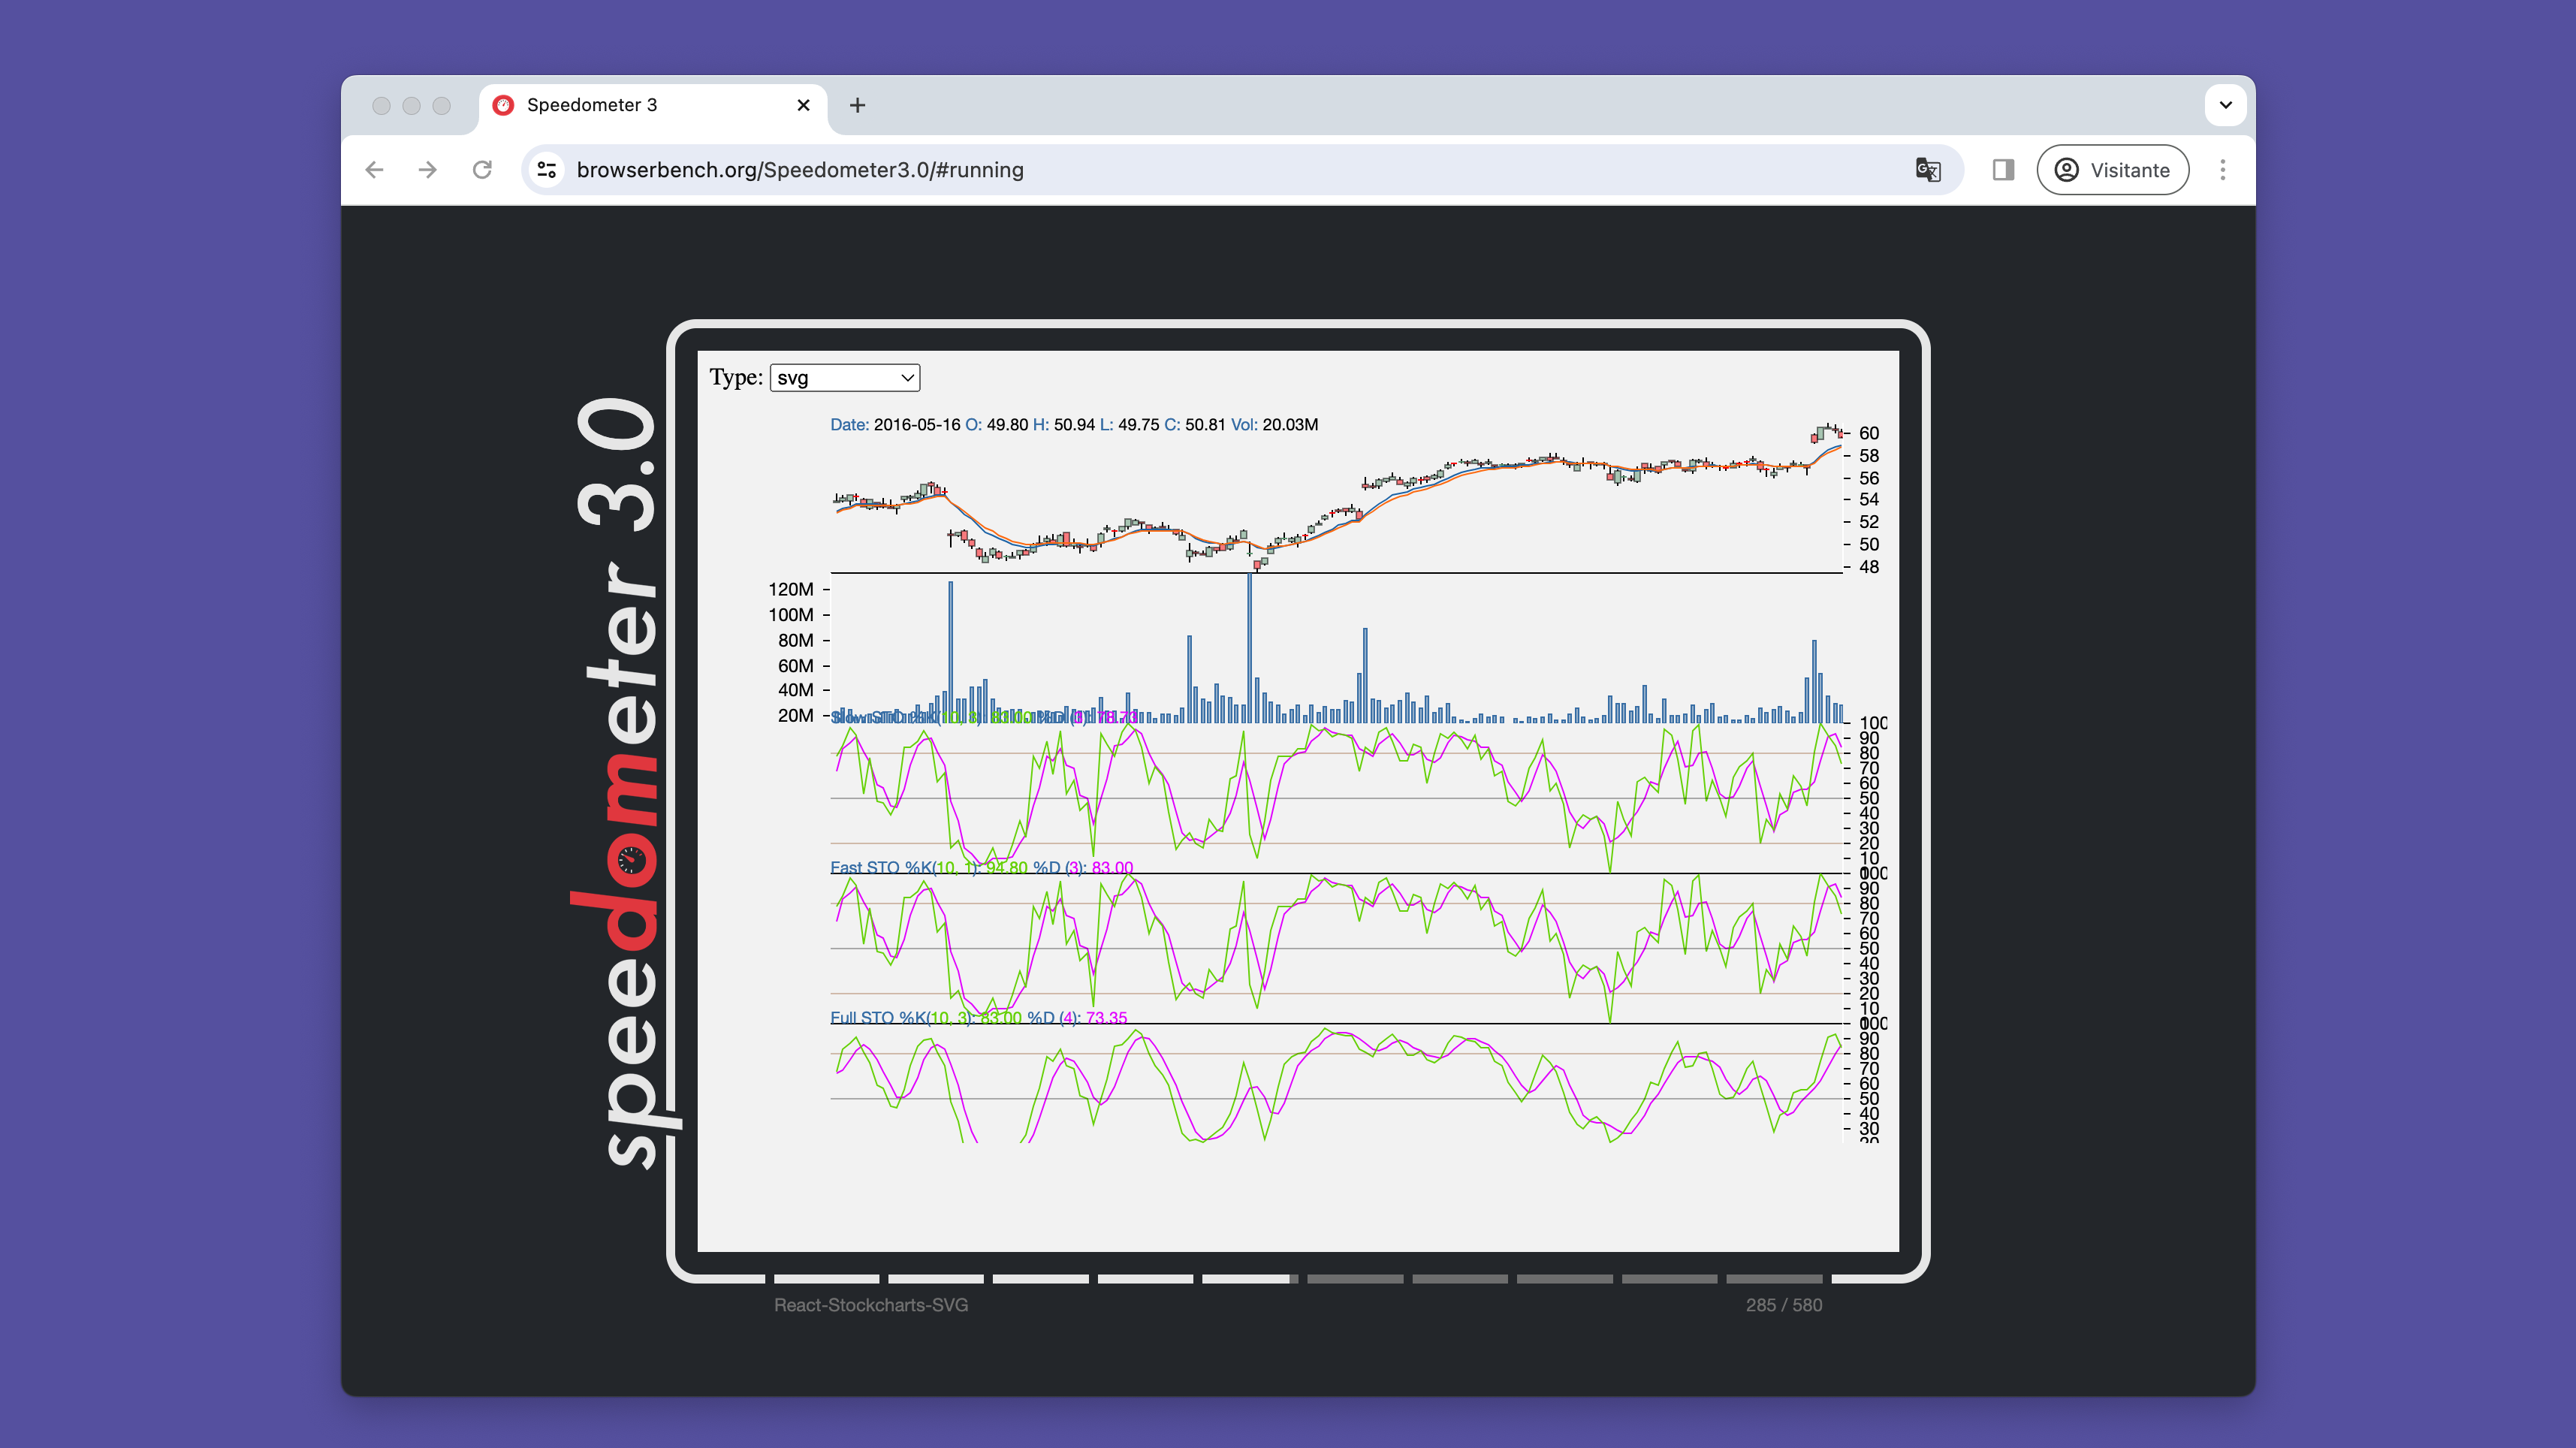
Task: Go forward using the browser forward arrow
Action: [428, 170]
